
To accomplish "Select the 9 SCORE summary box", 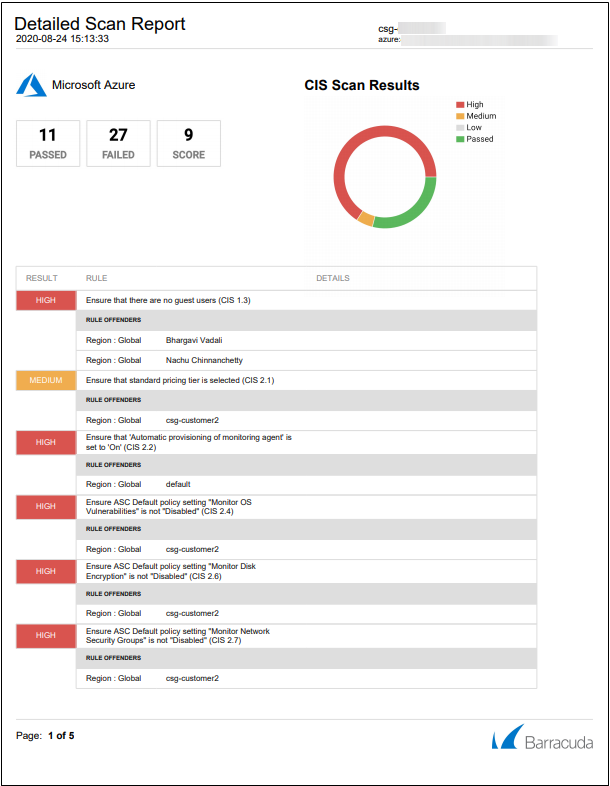I will coord(189,143).
